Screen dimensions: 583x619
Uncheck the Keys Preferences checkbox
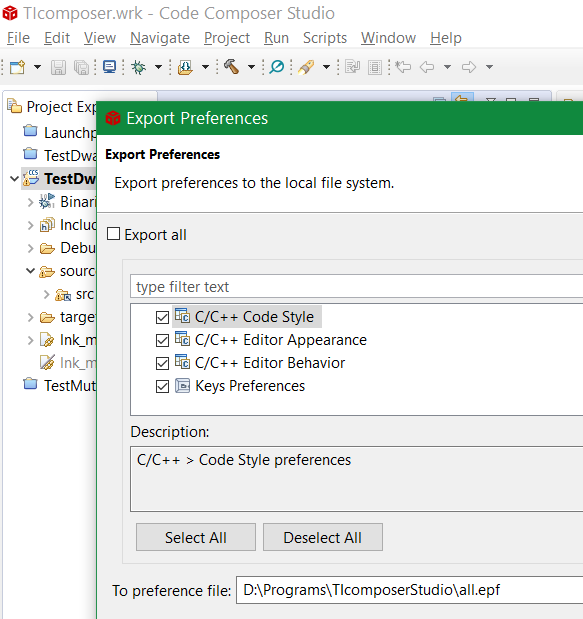point(162,386)
